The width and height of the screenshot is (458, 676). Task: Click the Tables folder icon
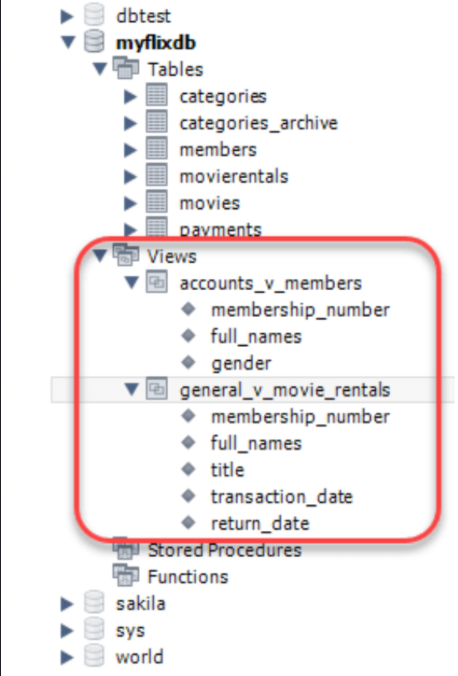(x=125, y=69)
